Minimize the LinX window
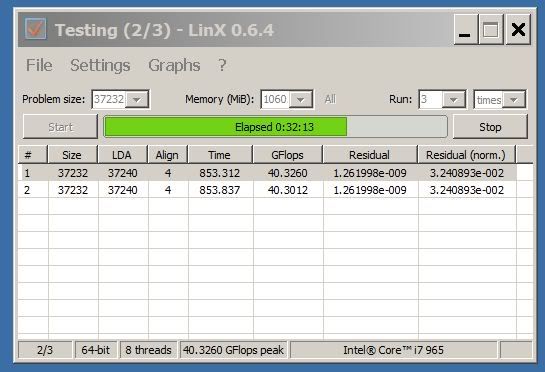The width and height of the screenshot is (545, 372). [x=465, y=29]
